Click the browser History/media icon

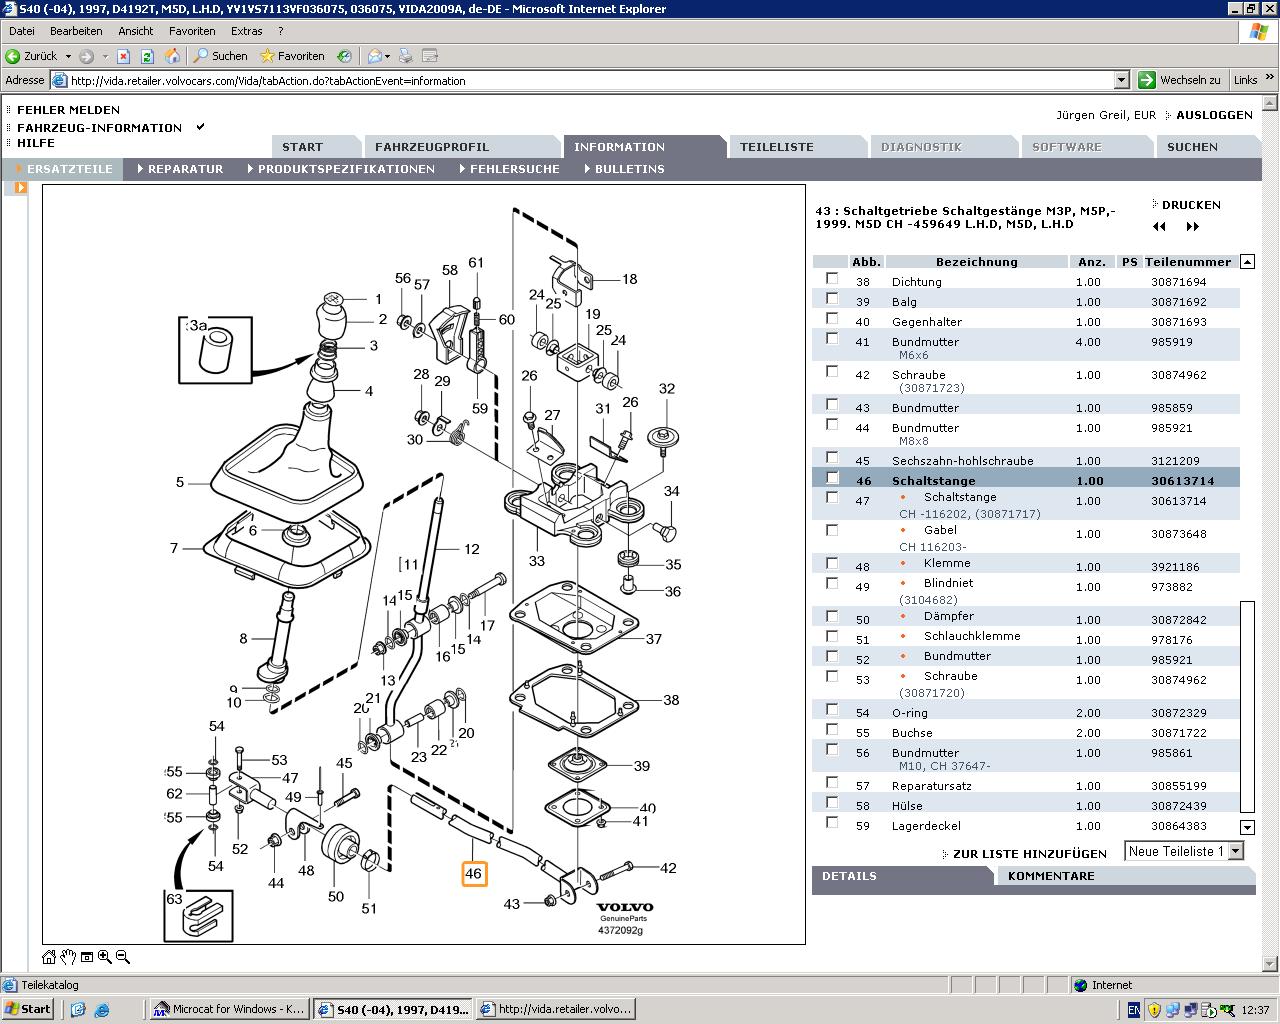[x=344, y=56]
